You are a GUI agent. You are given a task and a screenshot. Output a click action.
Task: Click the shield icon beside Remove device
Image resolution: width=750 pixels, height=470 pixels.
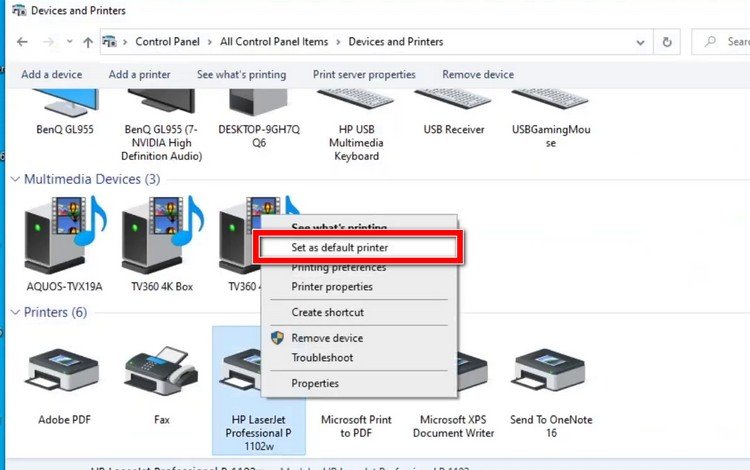click(x=277, y=338)
